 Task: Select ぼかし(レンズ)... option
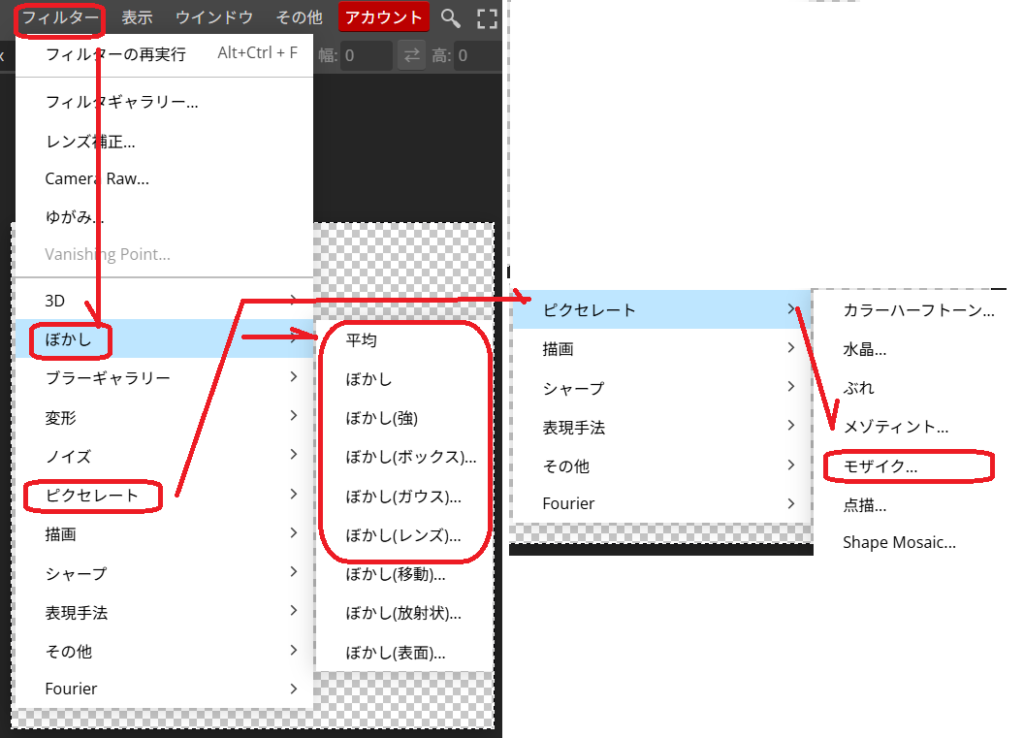(404, 536)
